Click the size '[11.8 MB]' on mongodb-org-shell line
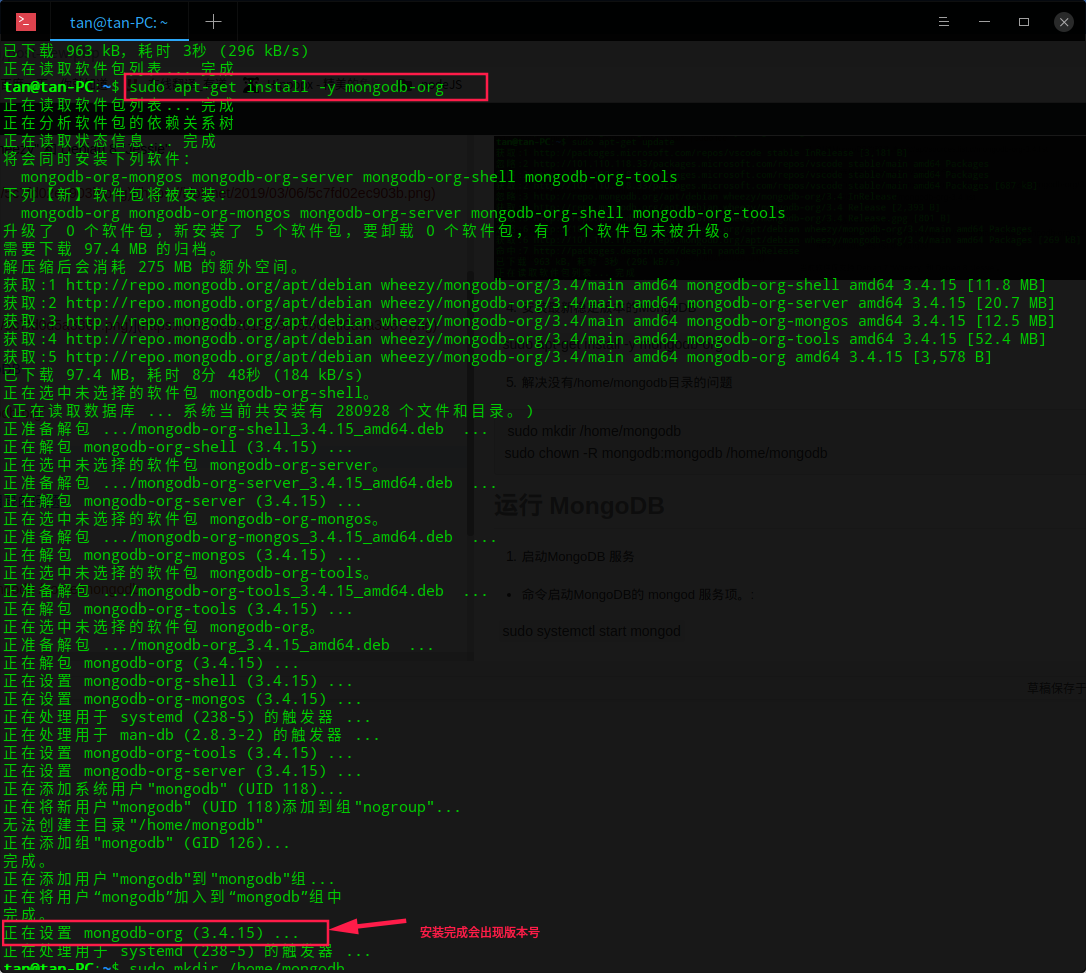The image size is (1086, 973). 1006,285
